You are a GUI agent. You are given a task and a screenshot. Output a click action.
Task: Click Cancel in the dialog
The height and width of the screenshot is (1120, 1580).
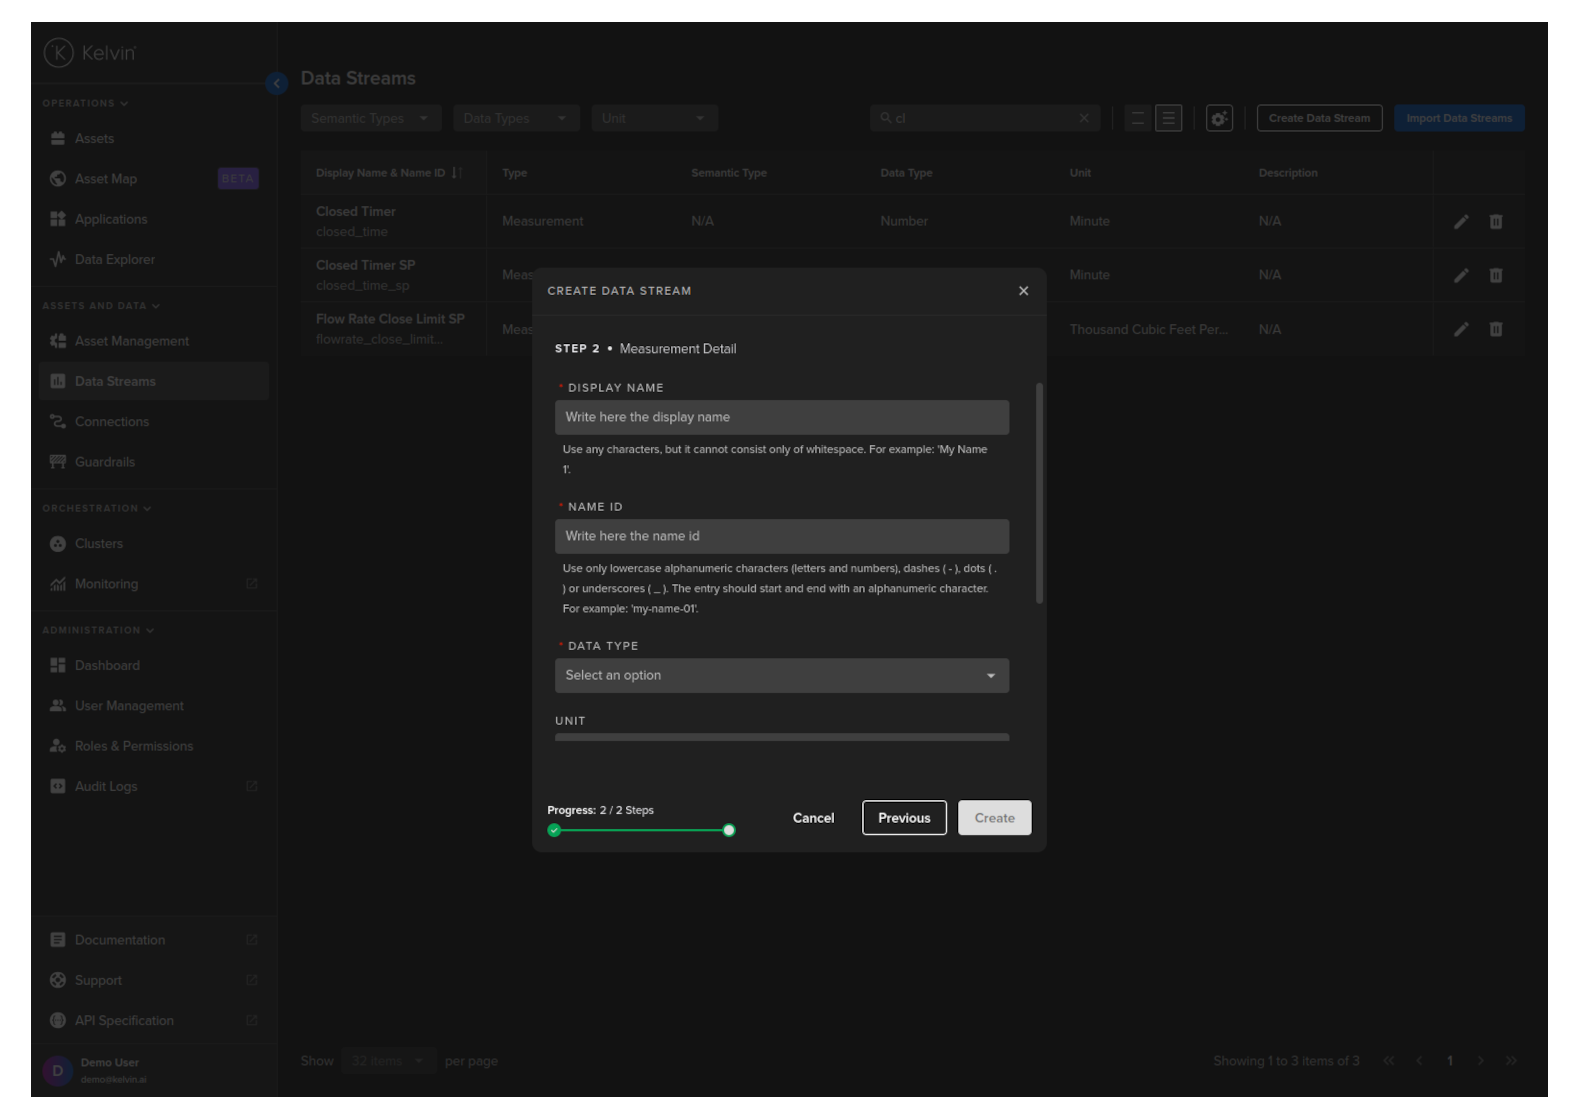(813, 818)
